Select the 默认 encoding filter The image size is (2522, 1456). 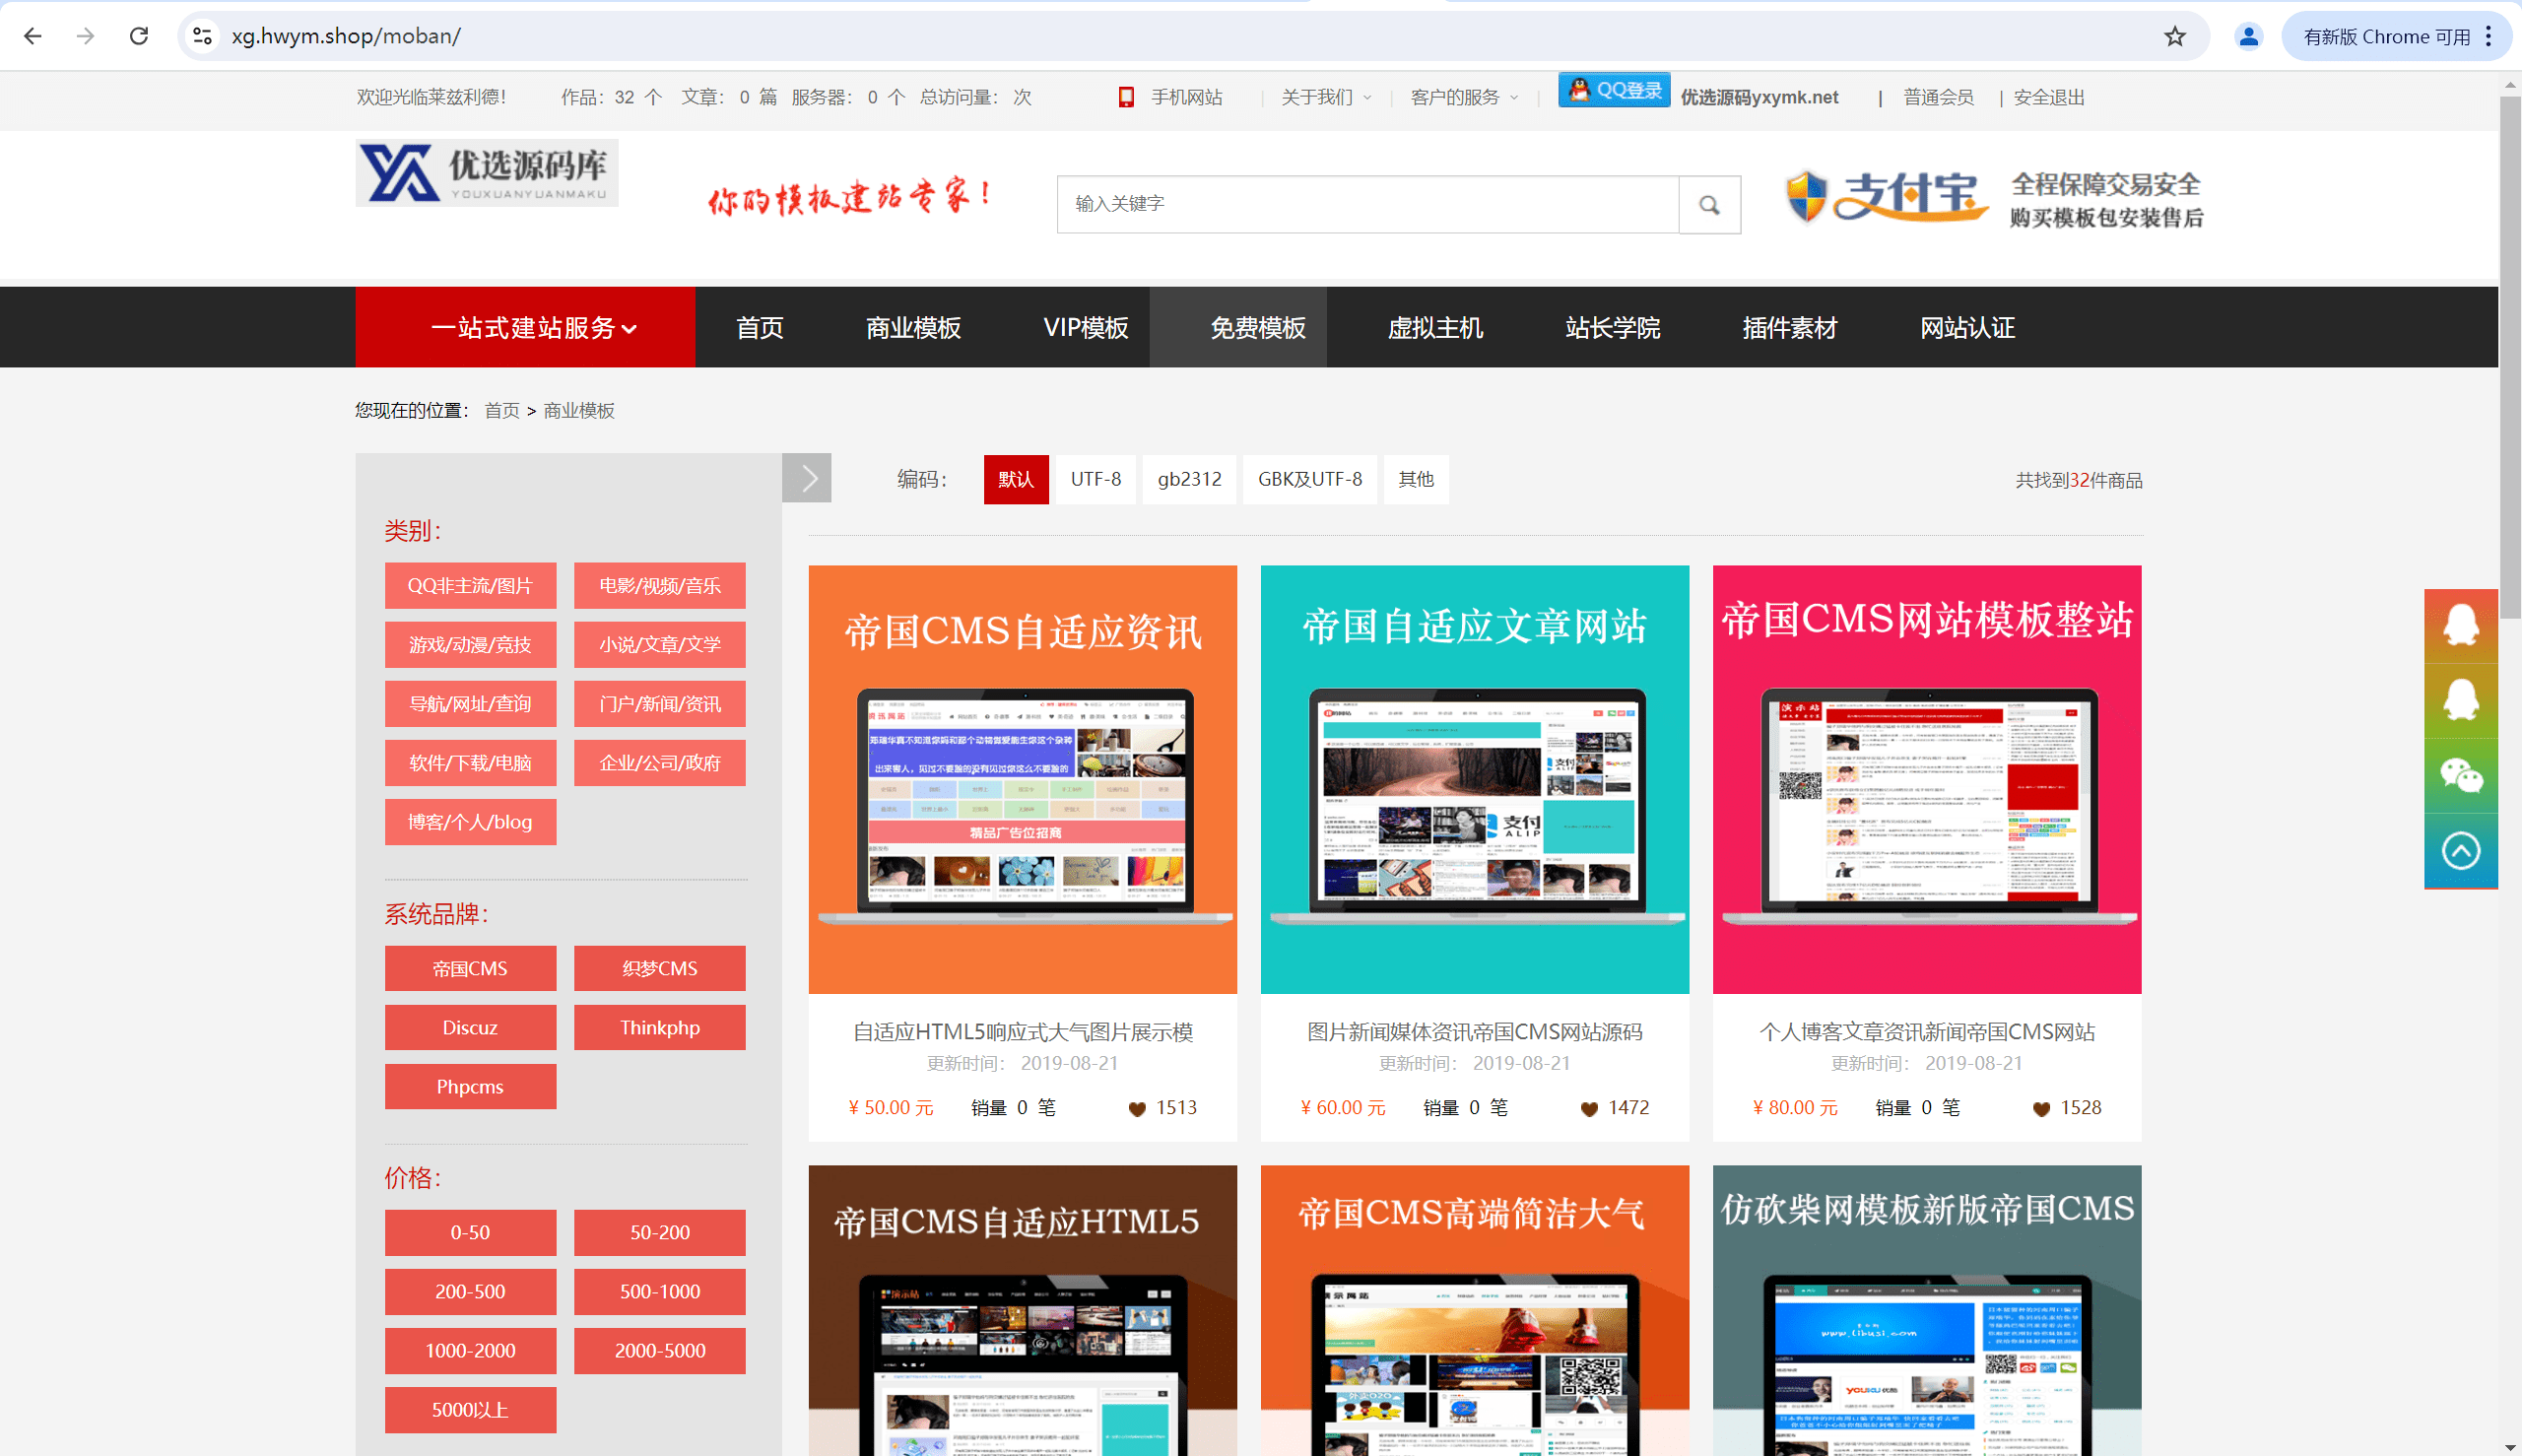1015,479
